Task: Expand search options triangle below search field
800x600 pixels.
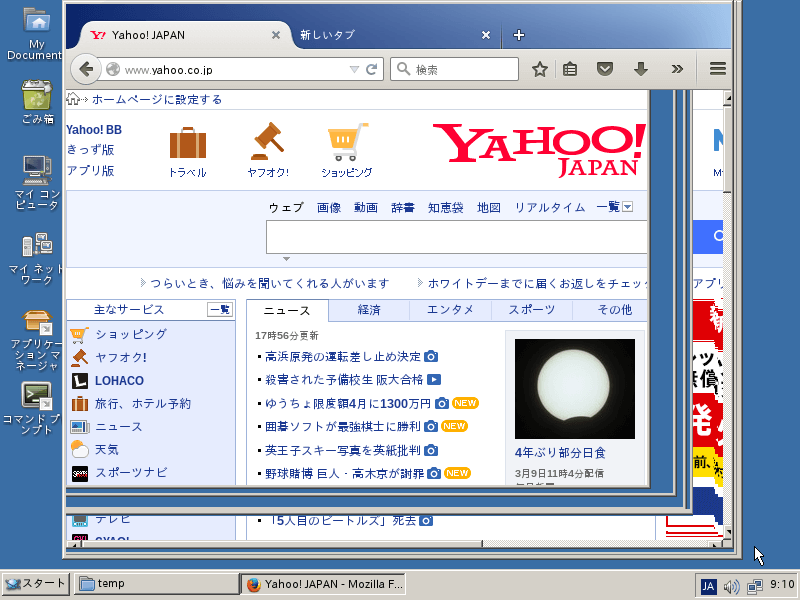Action: (286, 259)
